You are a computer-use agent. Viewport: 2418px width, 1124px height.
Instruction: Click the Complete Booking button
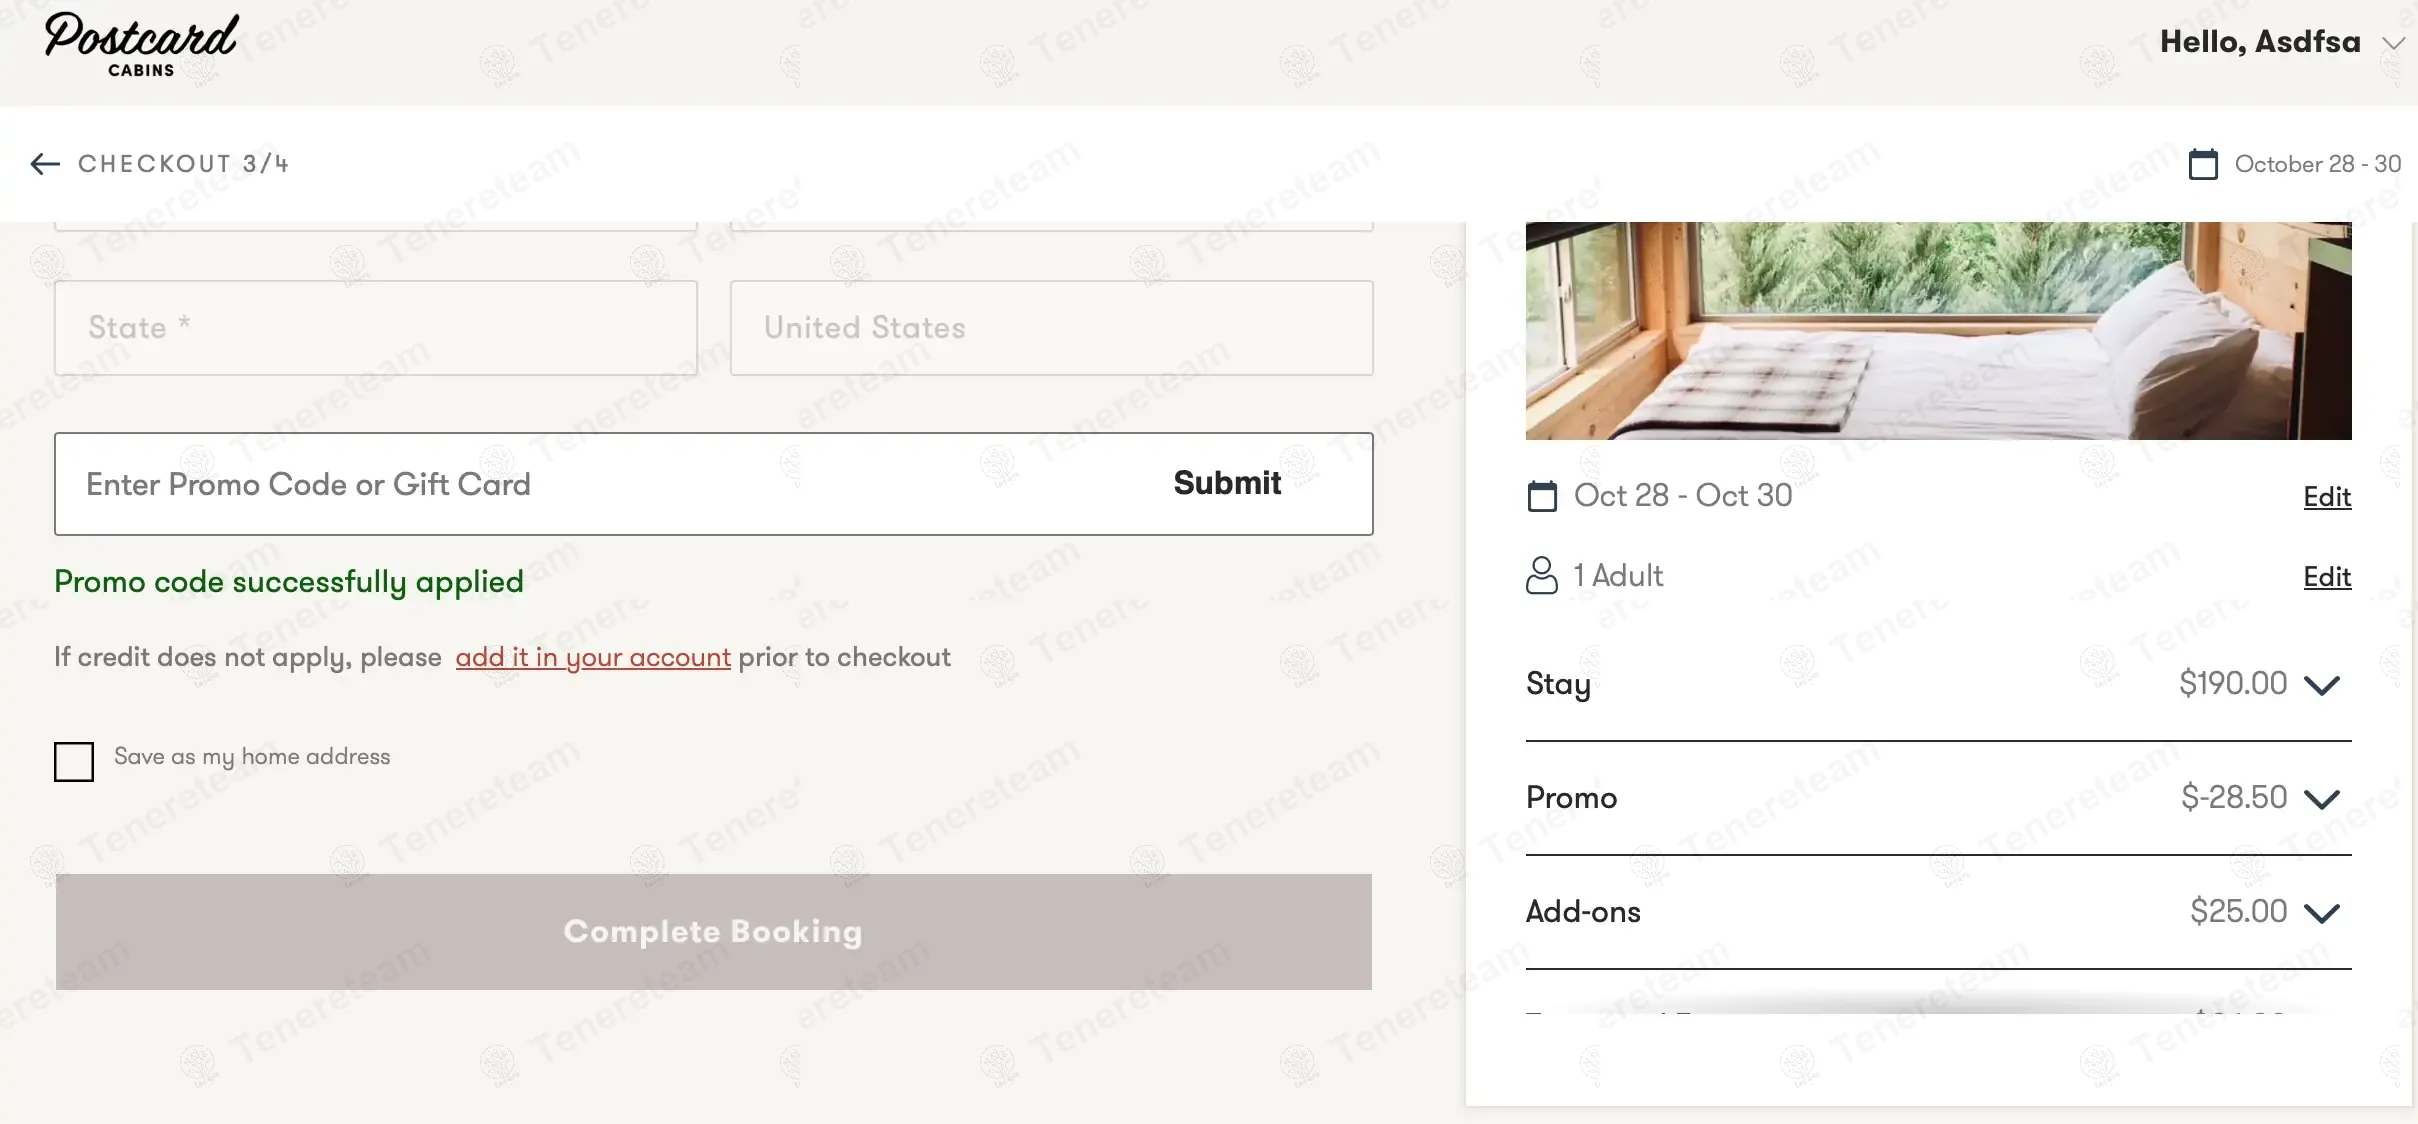[713, 932]
